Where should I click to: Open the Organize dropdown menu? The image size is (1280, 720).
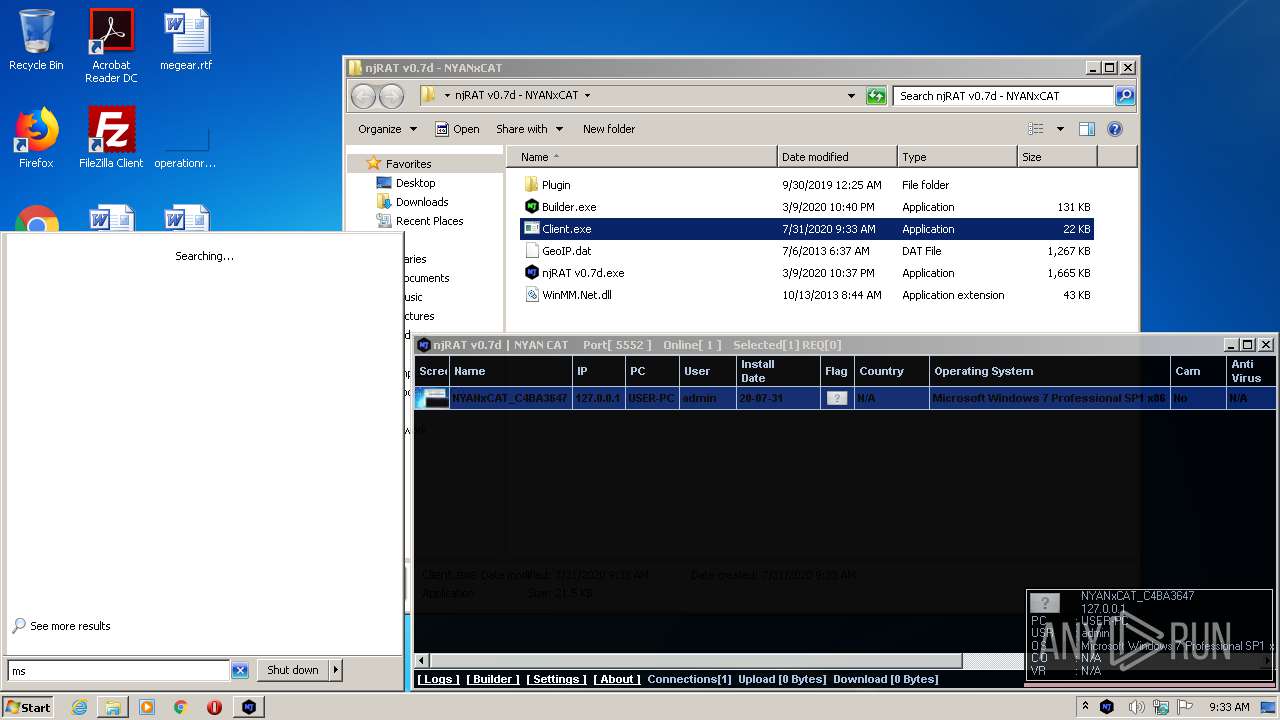tap(387, 129)
